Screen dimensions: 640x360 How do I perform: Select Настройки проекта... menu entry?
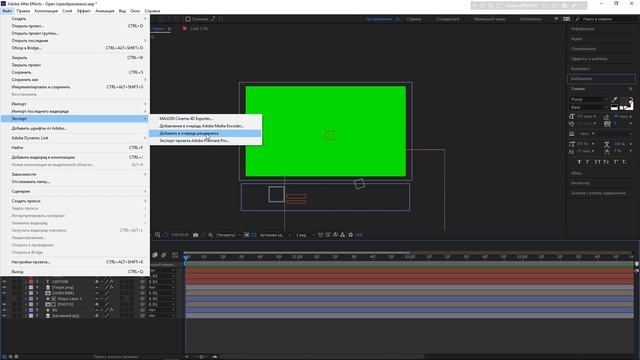pyautogui.click(x=75, y=262)
